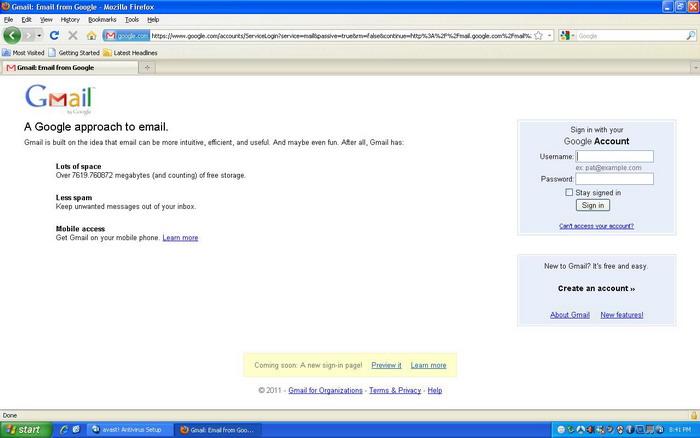Viewport: 700px width, 438px height.
Task: Check the Stay signed in checkbox
Action: tap(569, 192)
